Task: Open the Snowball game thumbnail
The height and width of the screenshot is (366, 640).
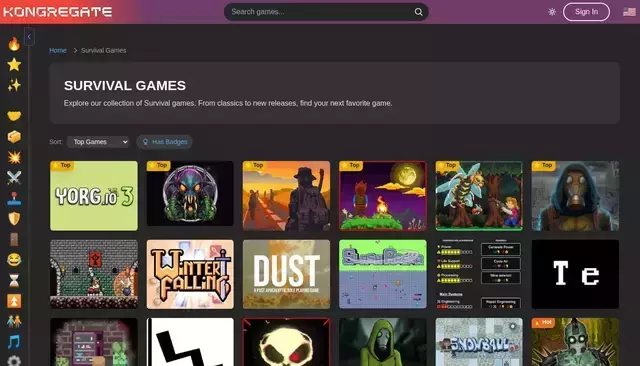Action: coord(479,342)
